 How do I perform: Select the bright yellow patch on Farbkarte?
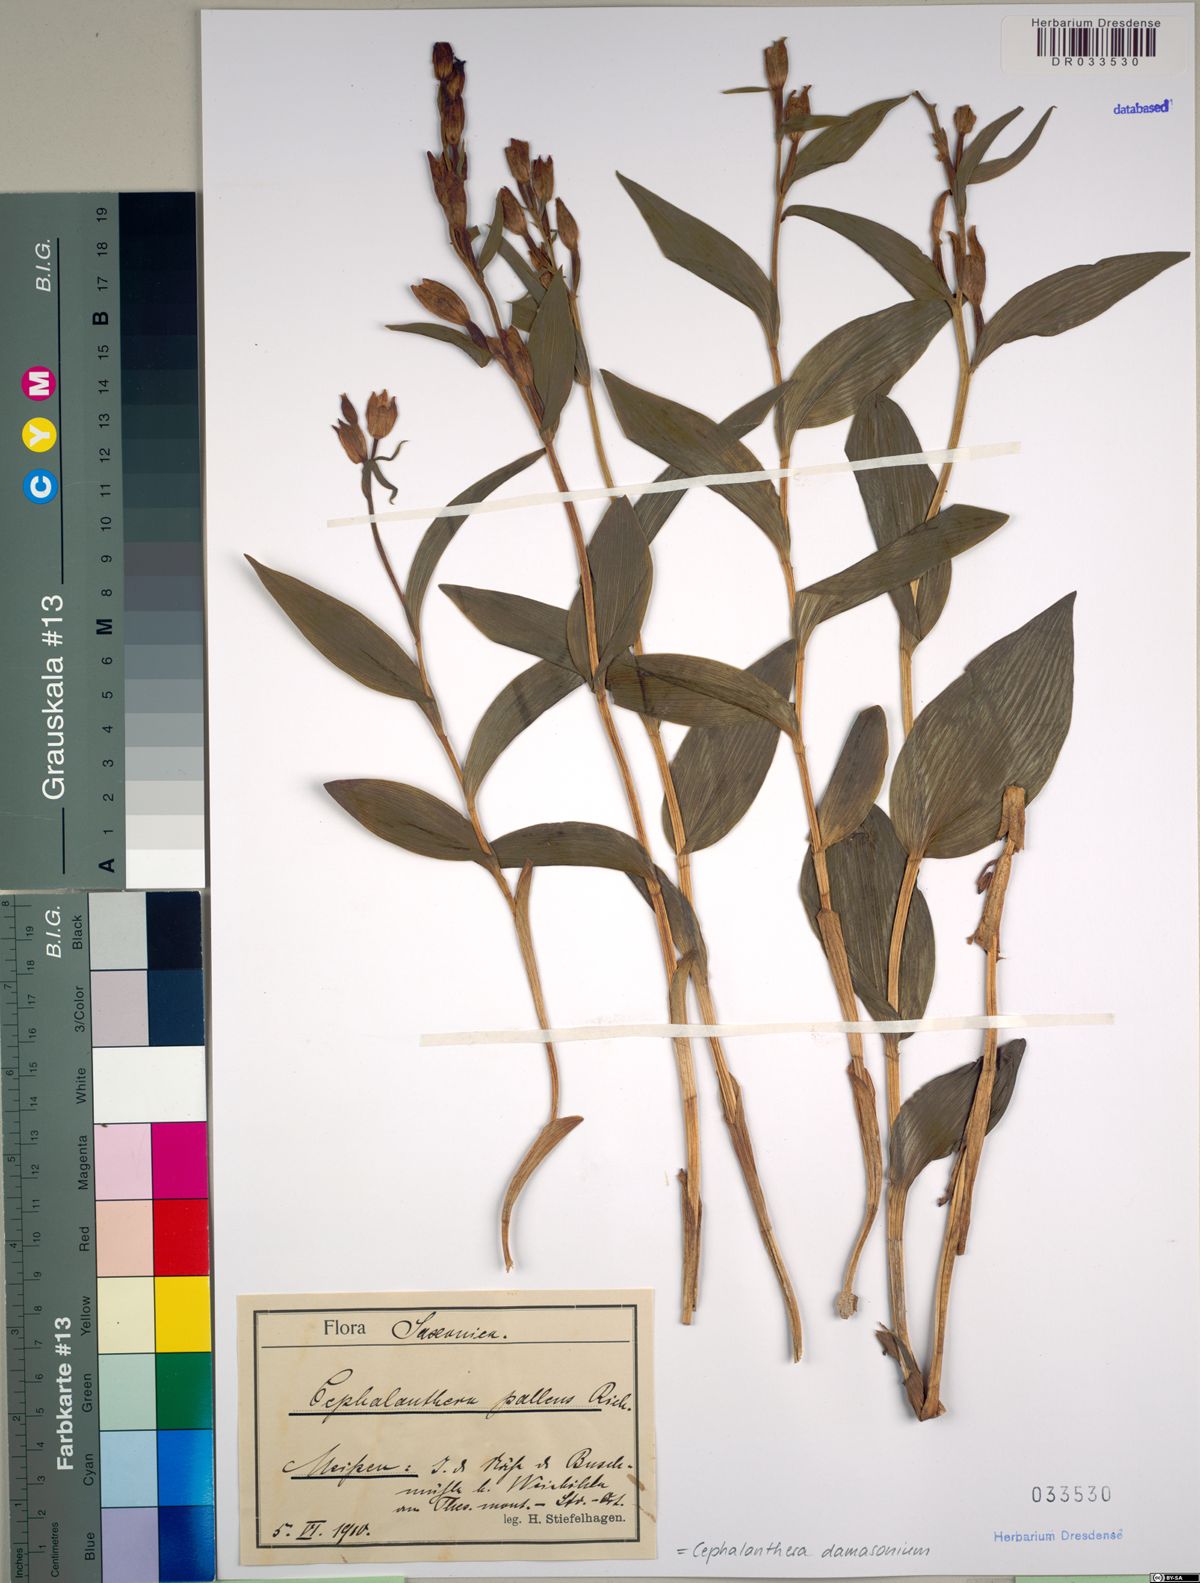[181, 1314]
